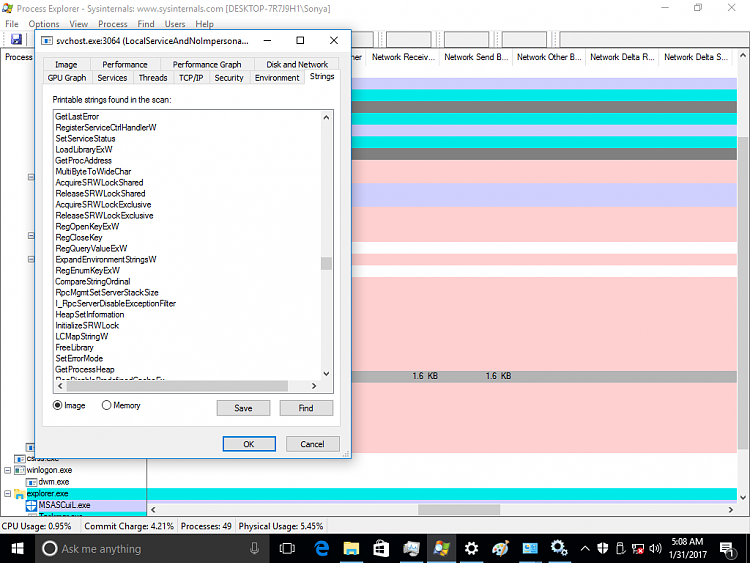The width and height of the screenshot is (750, 563).
Task: Switch to the Performance tab
Action: 125,65
